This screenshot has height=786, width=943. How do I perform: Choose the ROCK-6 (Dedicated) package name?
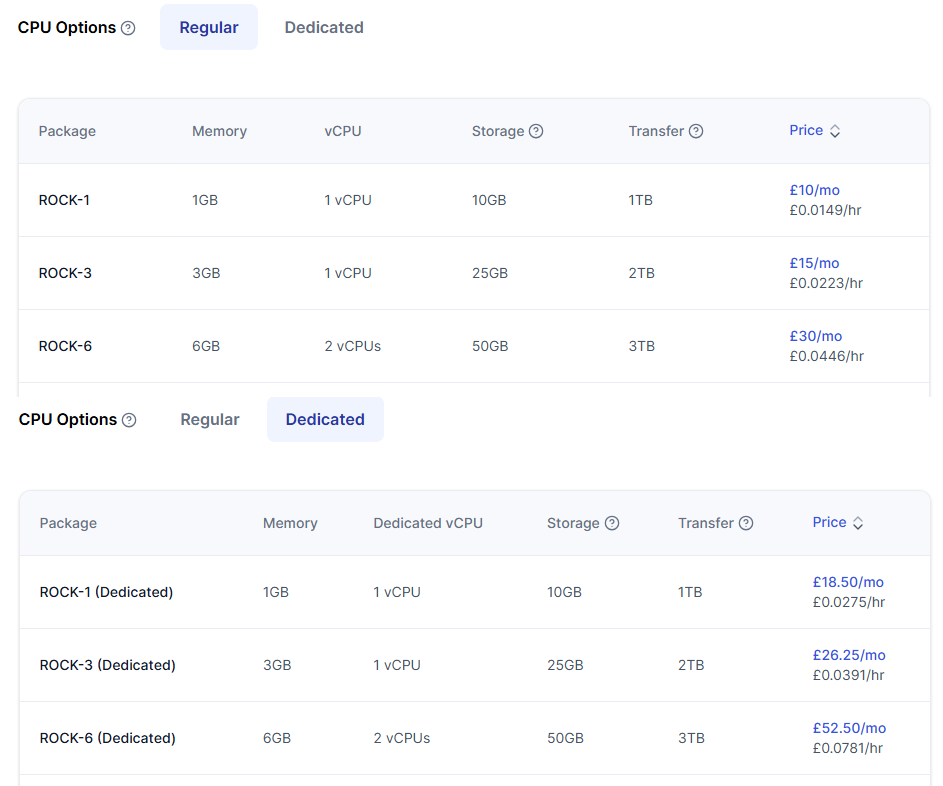(107, 738)
